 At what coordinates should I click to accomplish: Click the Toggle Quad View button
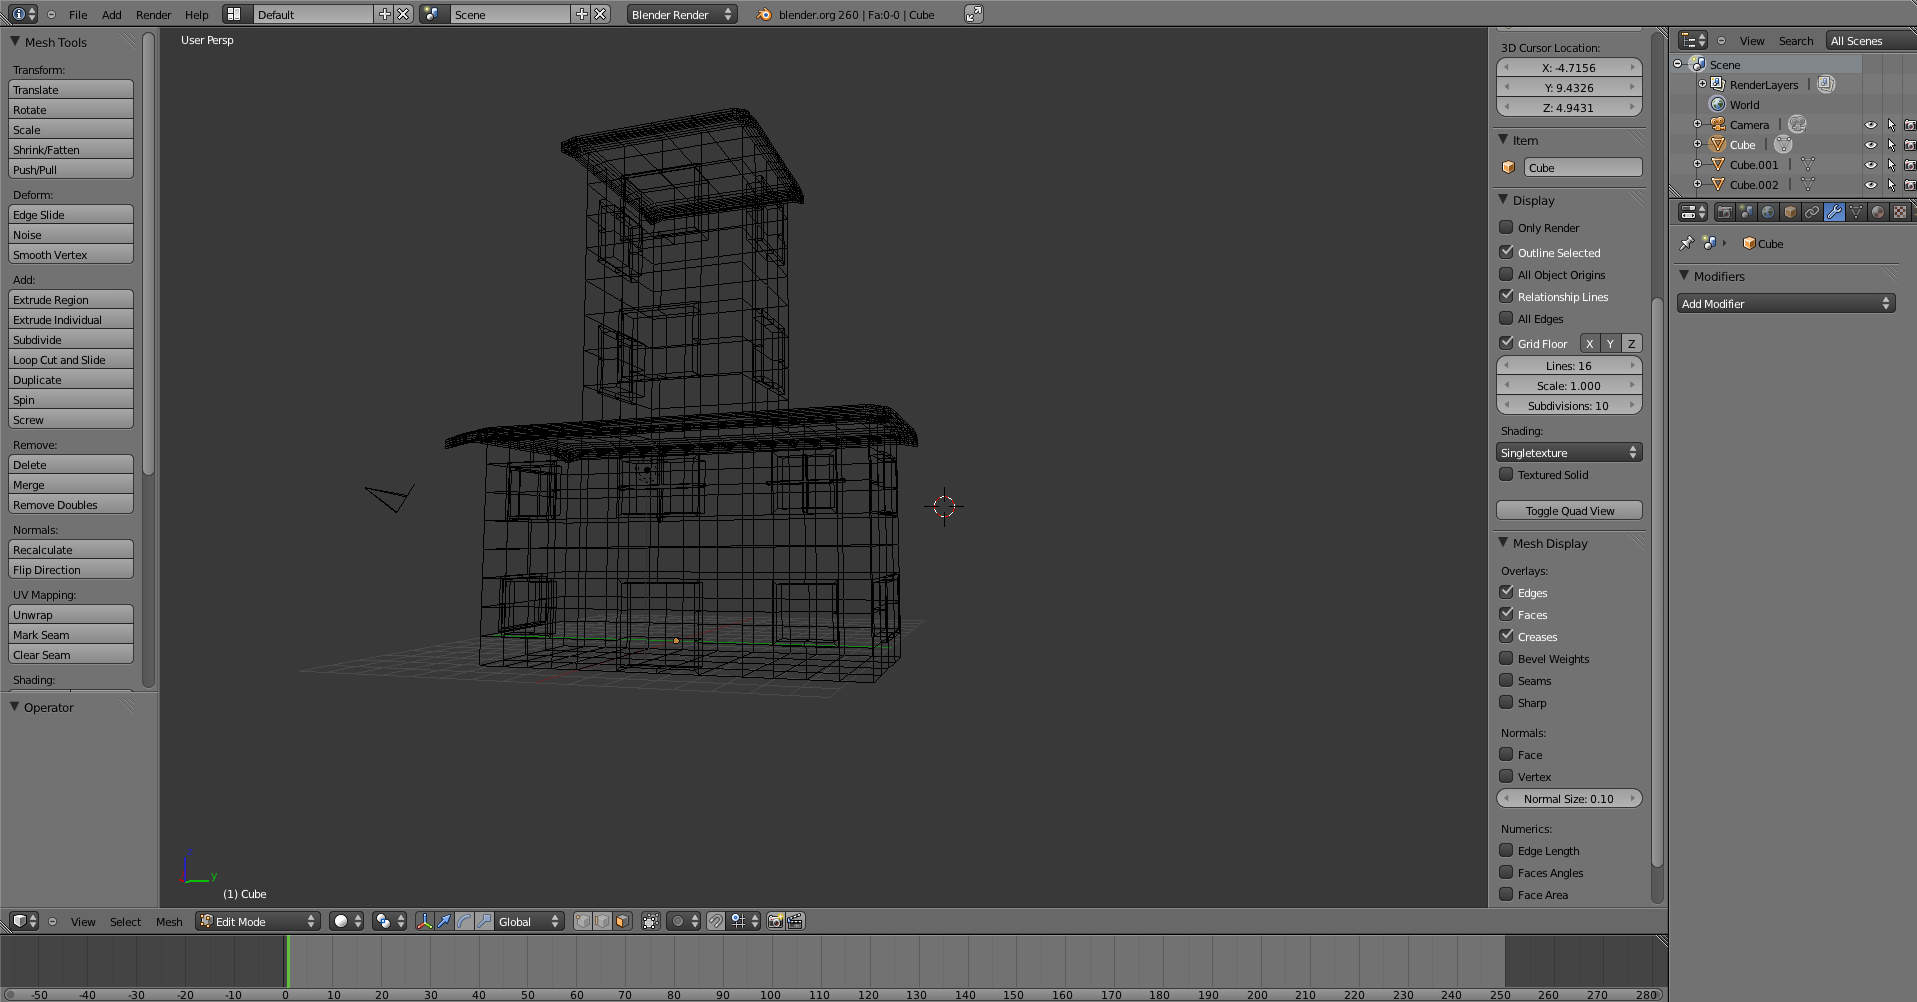(x=1569, y=510)
